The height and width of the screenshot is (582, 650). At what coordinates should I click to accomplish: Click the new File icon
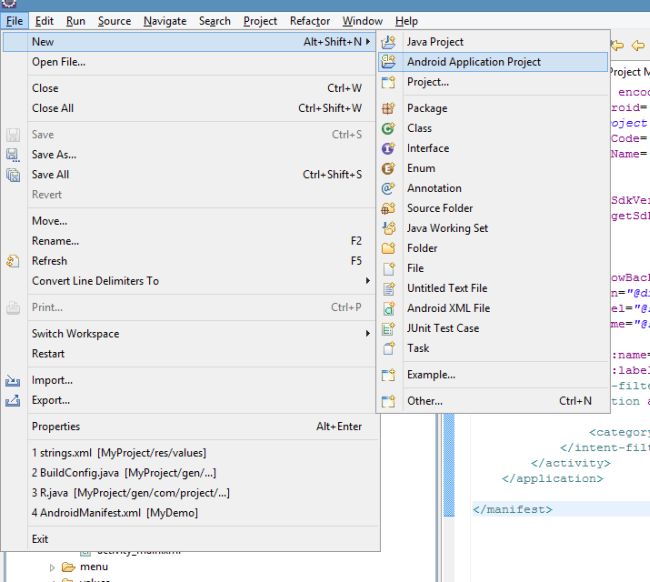click(x=388, y=268)
